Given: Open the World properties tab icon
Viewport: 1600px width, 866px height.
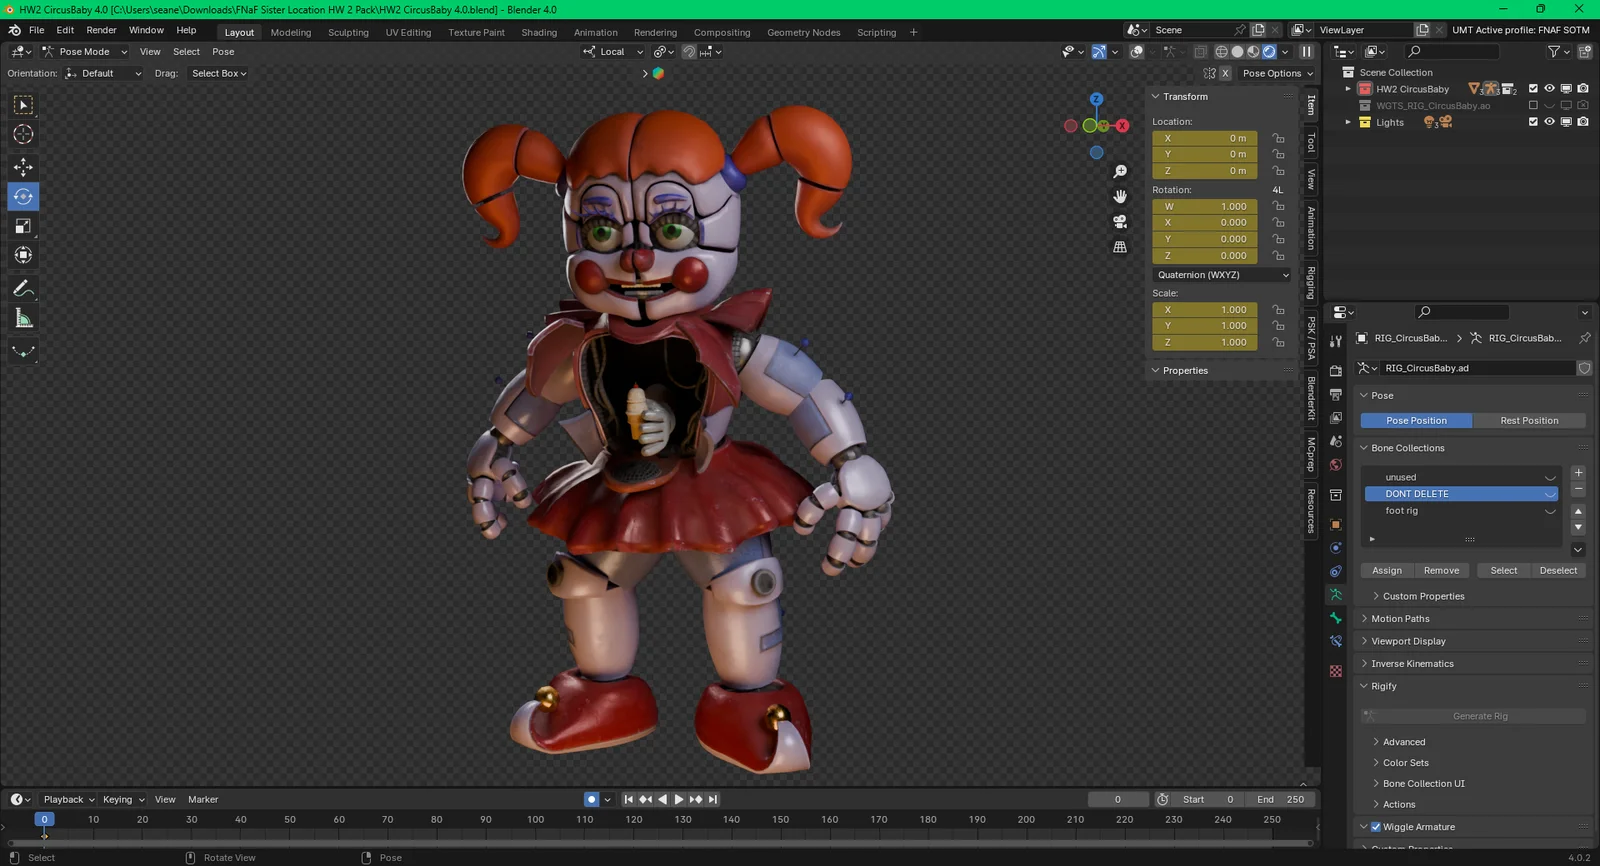Looking at the screenshot, I should 1336,465.
